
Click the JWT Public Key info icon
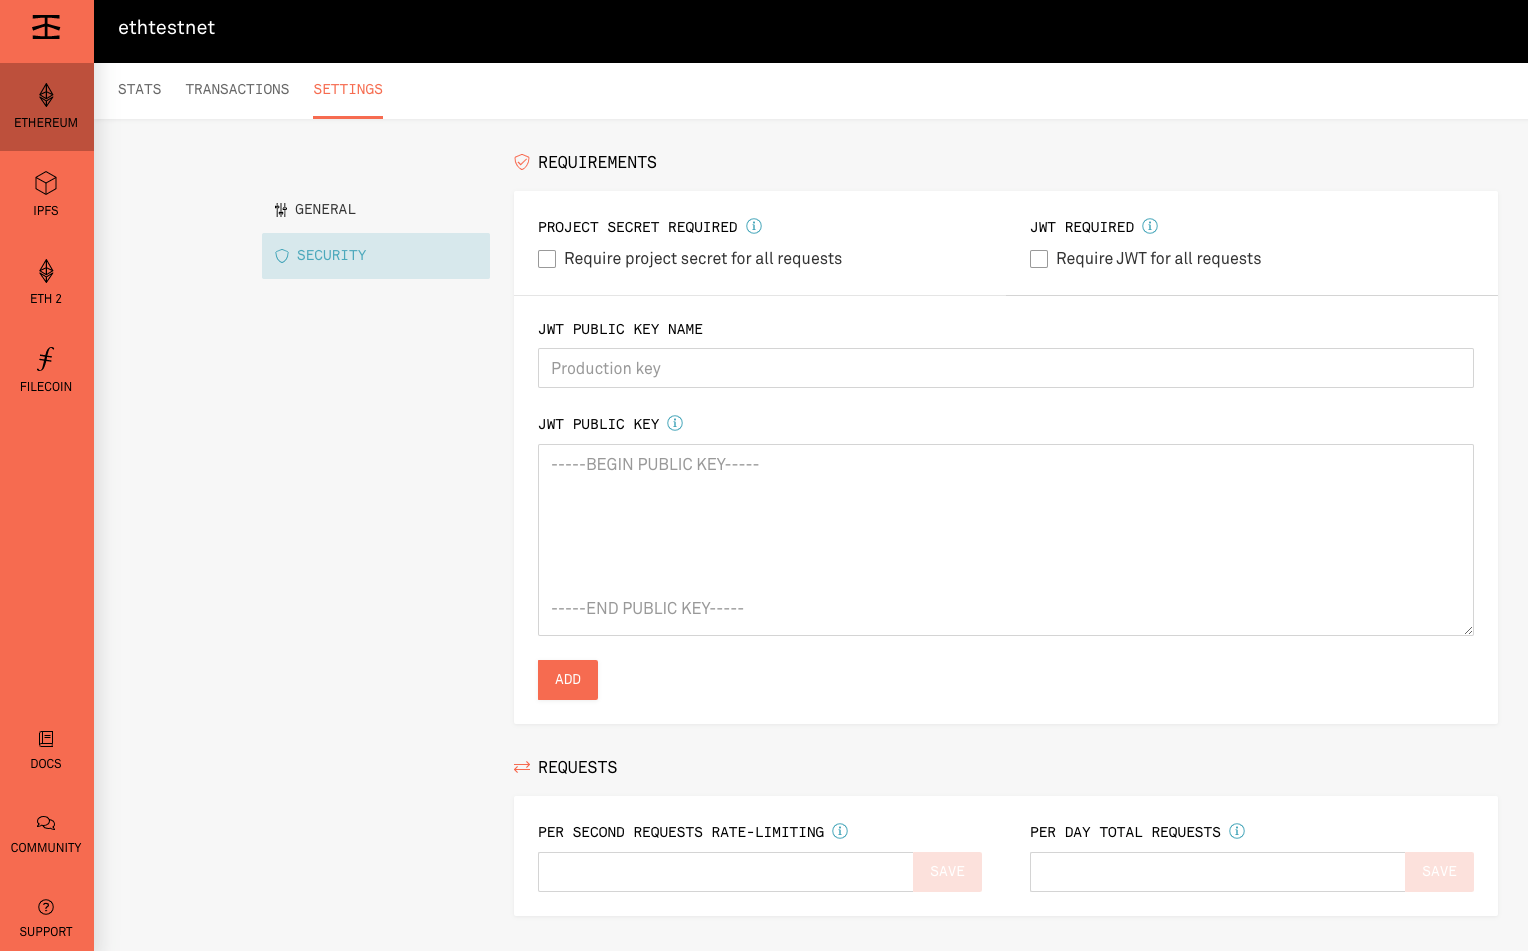click(x=675, y=423)
